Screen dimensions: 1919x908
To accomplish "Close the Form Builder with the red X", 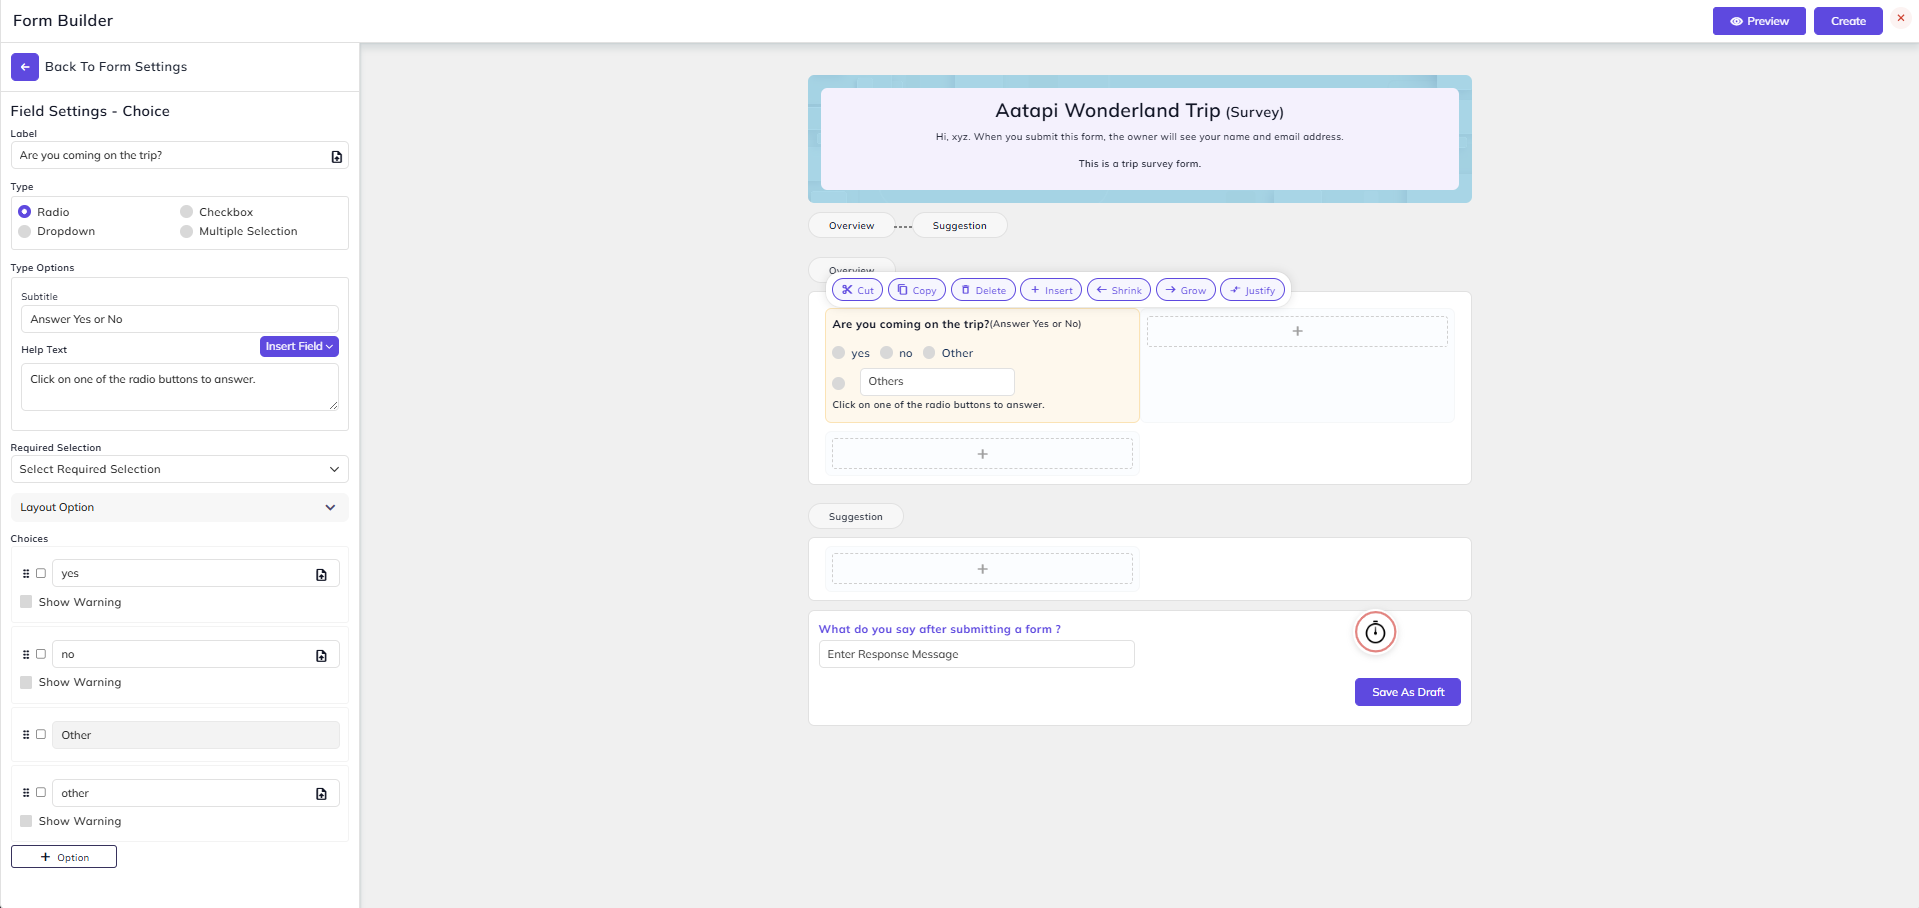I will pos(1901,19).
